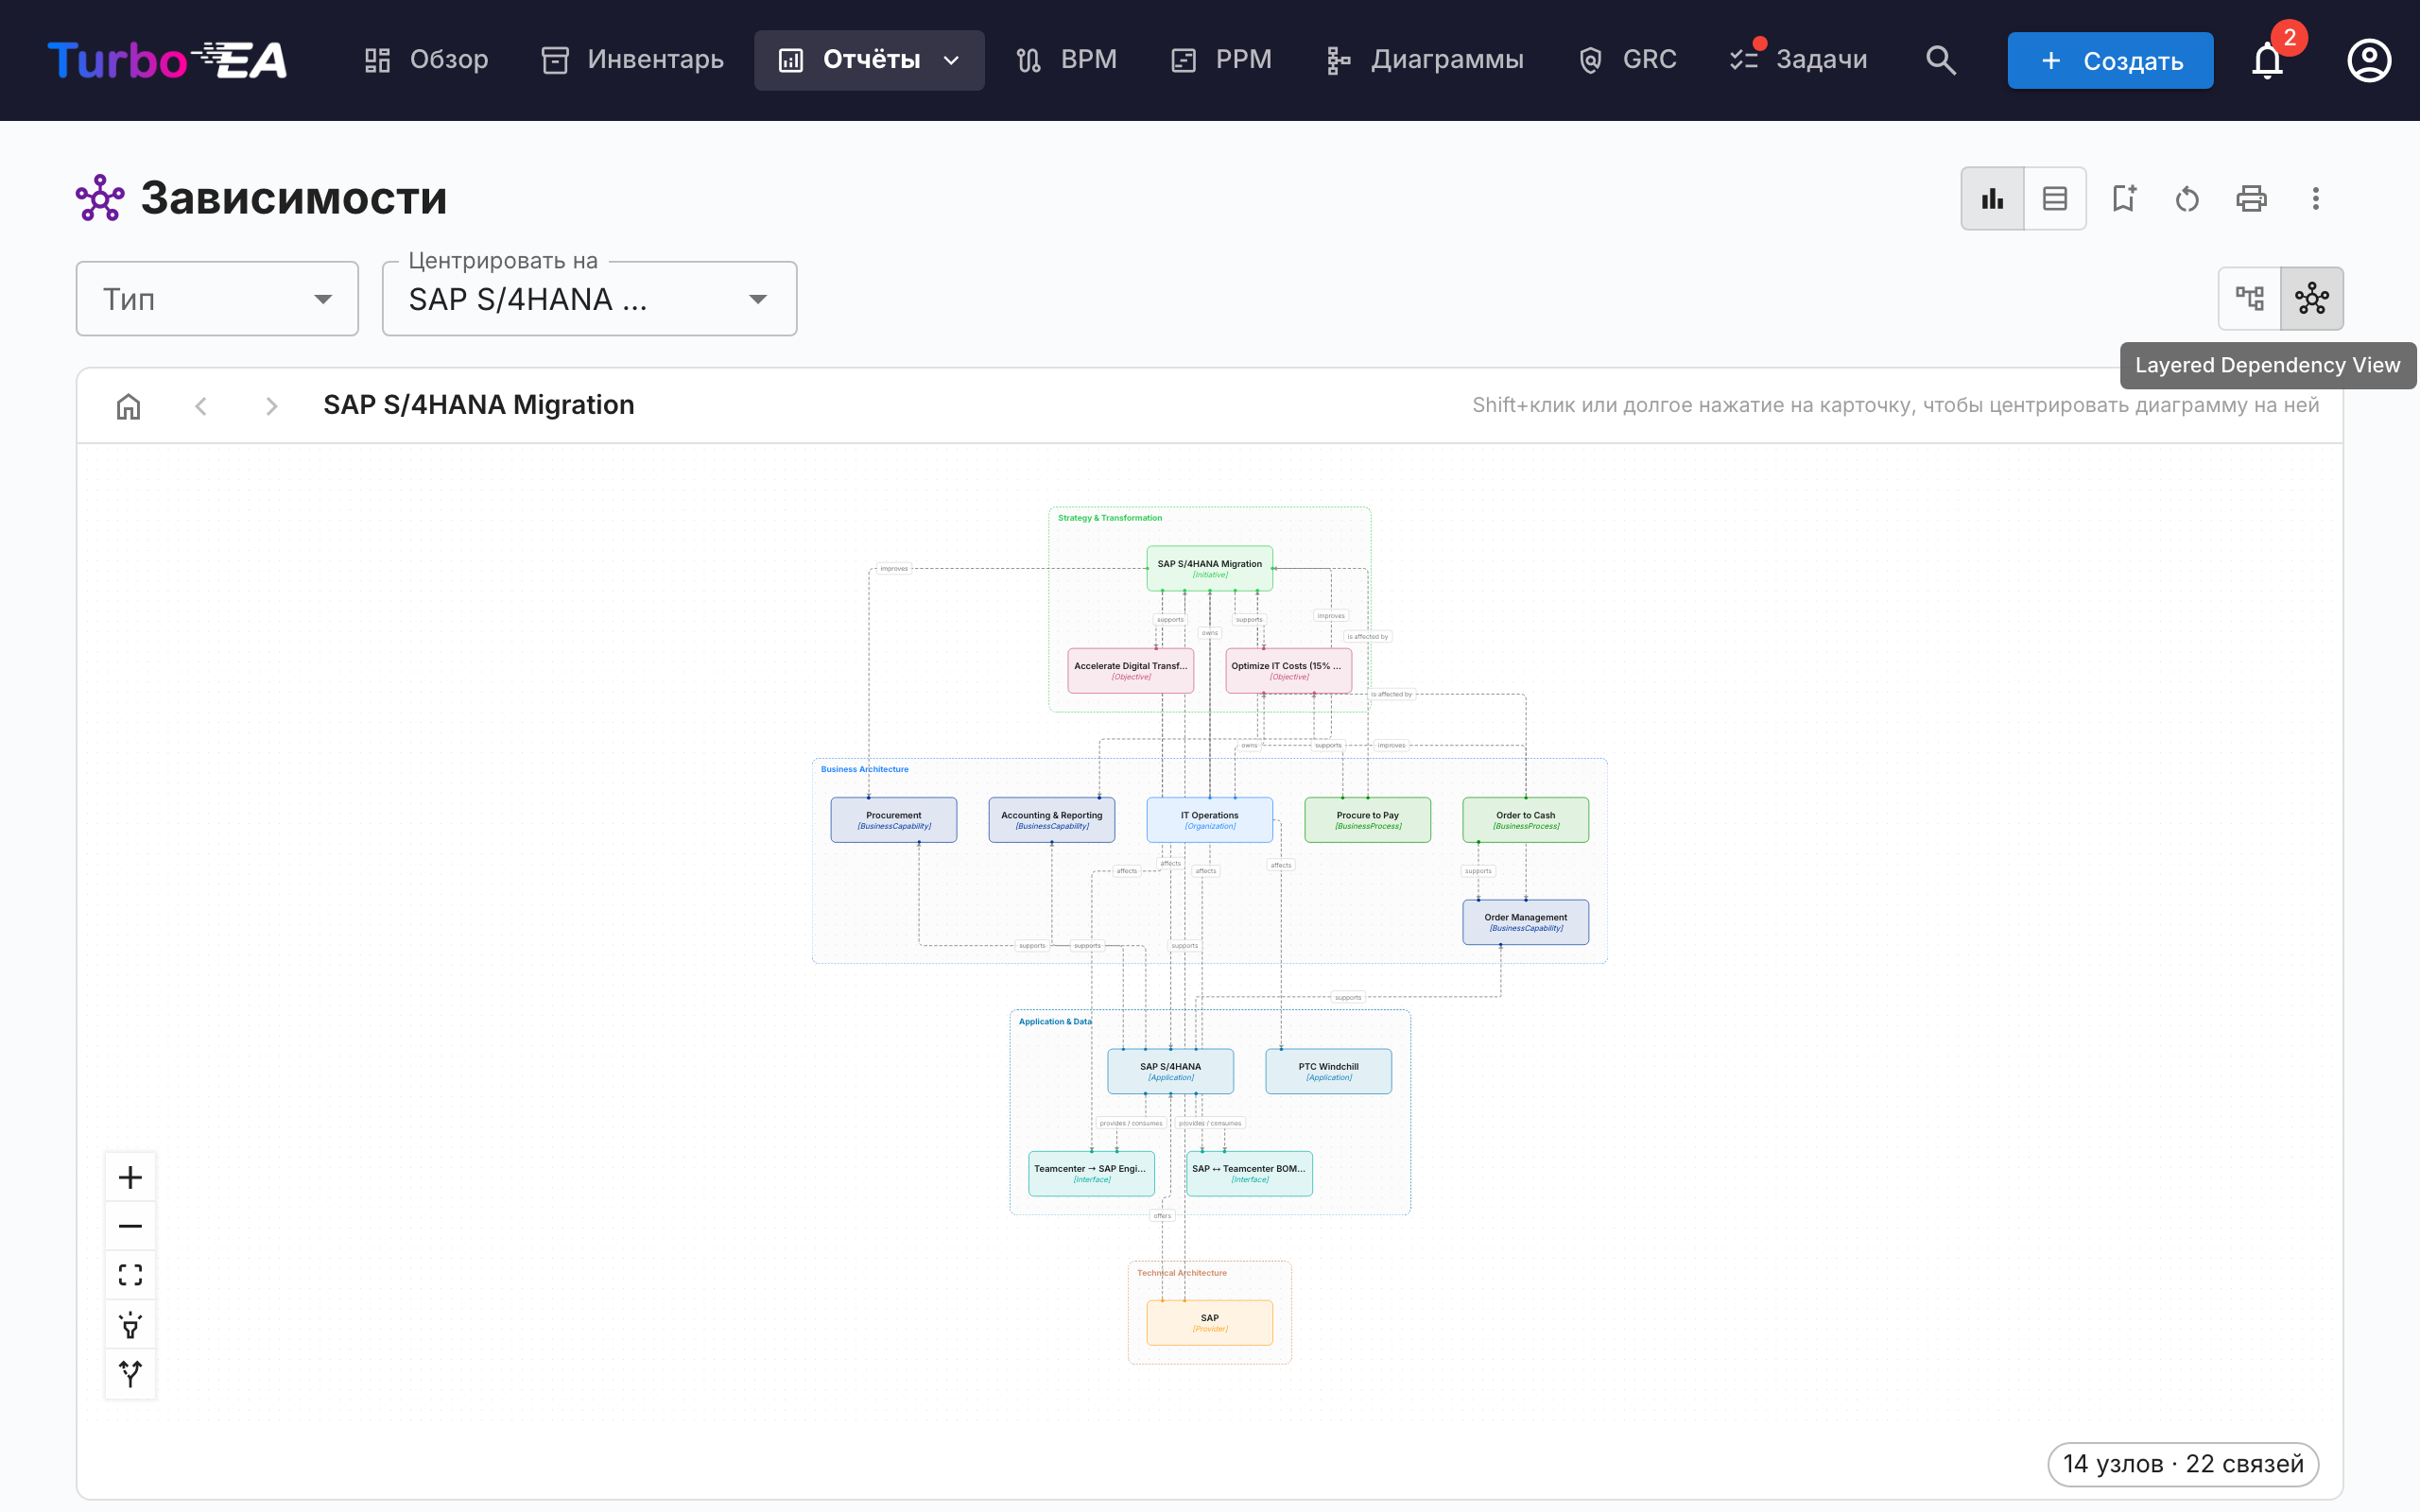This screenshot has width=2420, height=1512.
Task: Go to the Инвентарь section
Action: click(632, 60)
